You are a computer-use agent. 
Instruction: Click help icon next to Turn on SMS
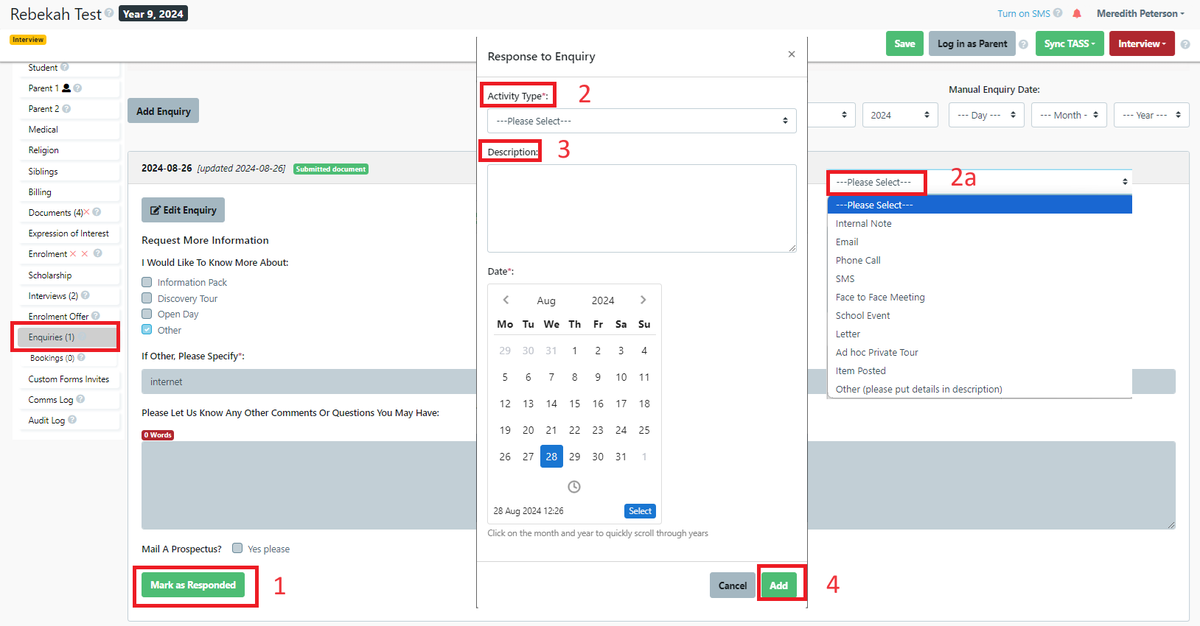pos(1057,14)
